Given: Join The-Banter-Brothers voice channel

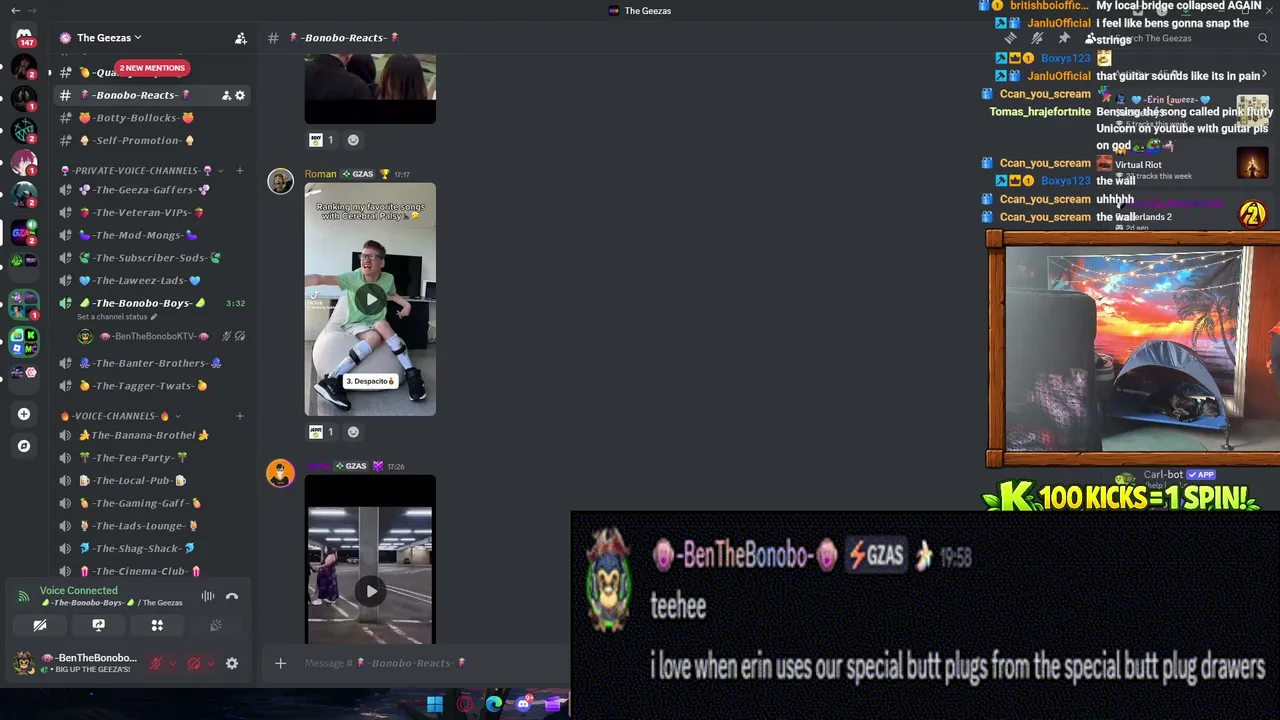Looking at the screenshot, I should (152, 363).
